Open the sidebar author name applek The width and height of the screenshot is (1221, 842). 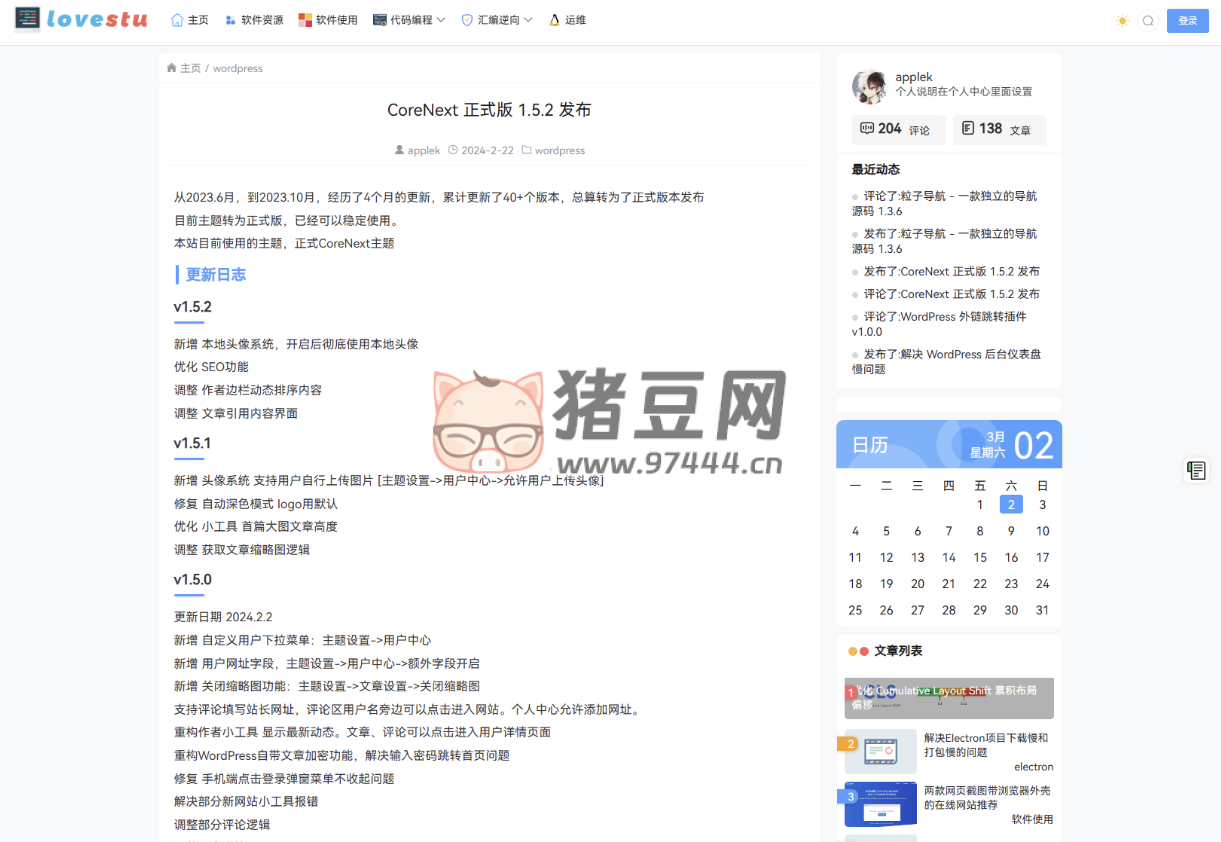point(914,77)
